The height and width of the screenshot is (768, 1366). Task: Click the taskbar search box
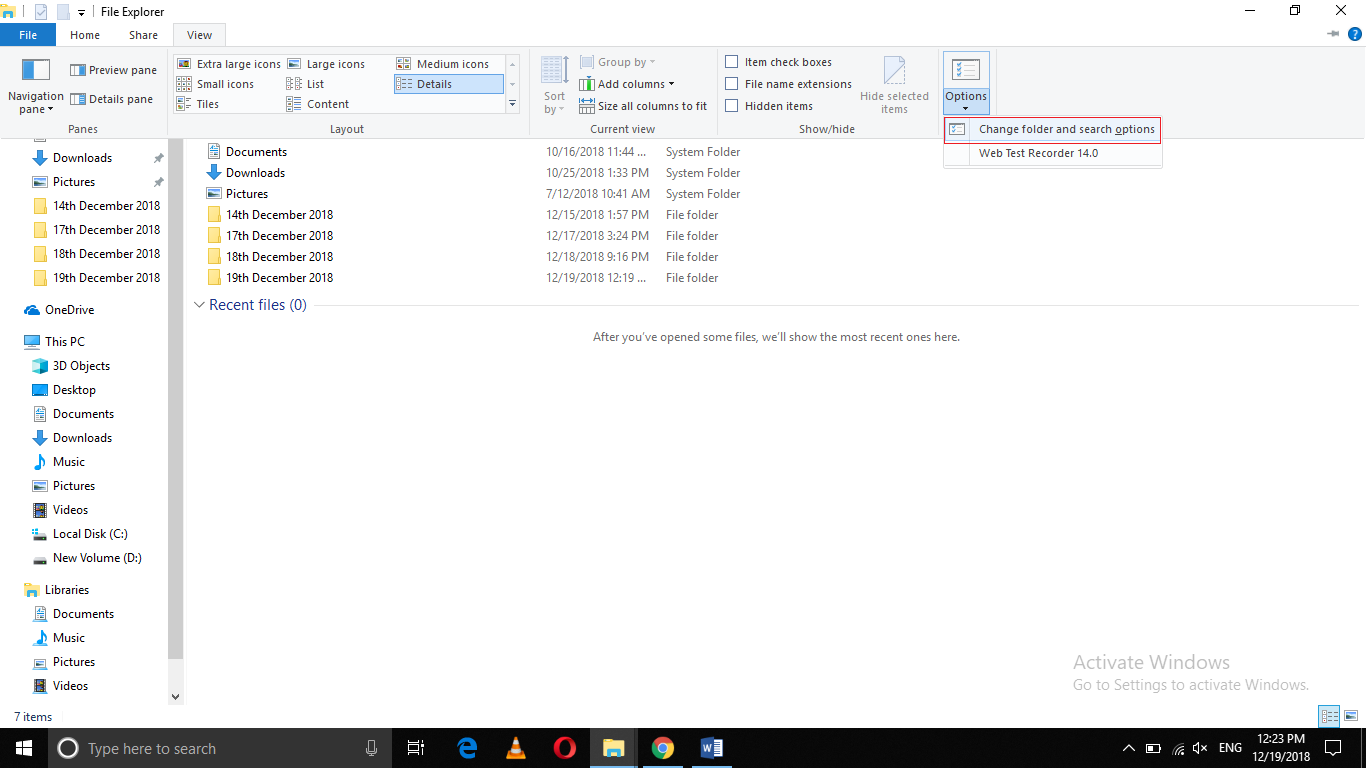pyautogui.click(x=219, y=748)
